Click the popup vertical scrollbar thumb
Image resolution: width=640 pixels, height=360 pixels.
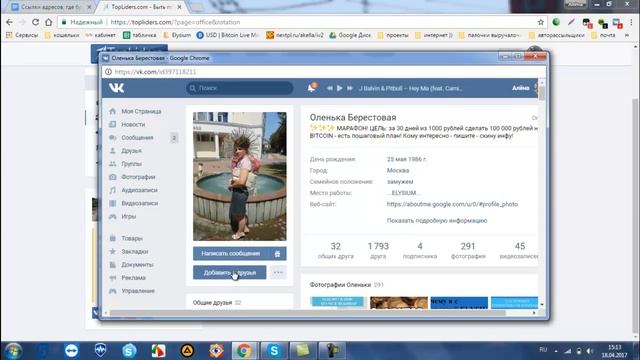[x=542, y=93]
